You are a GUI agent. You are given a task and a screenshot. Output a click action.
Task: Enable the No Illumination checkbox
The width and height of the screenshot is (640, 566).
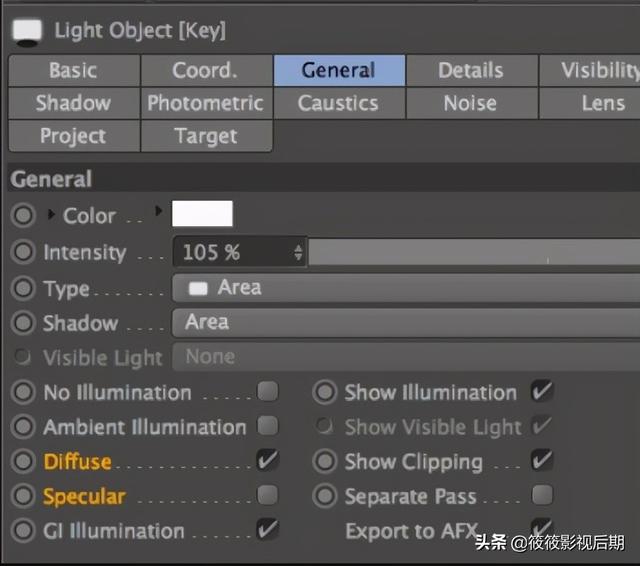pos(268,391)
